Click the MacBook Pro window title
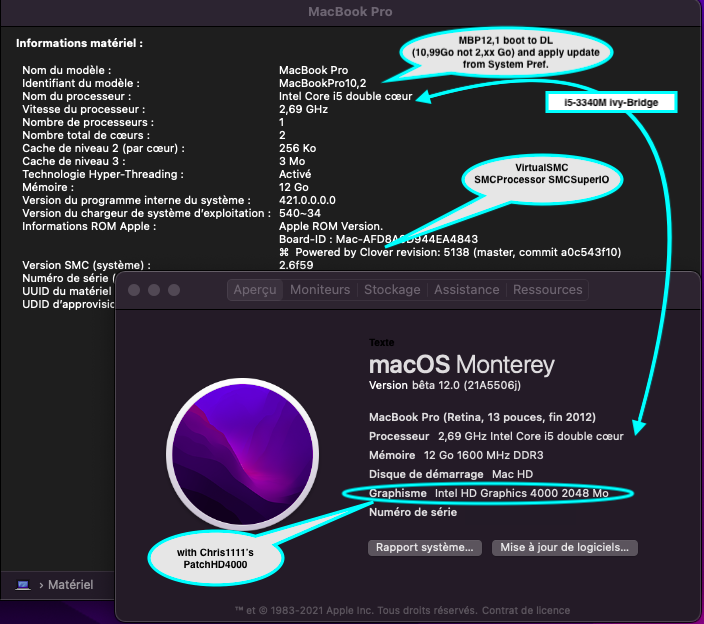The height and width of the screenshot is (624, 704). point(350,12)
